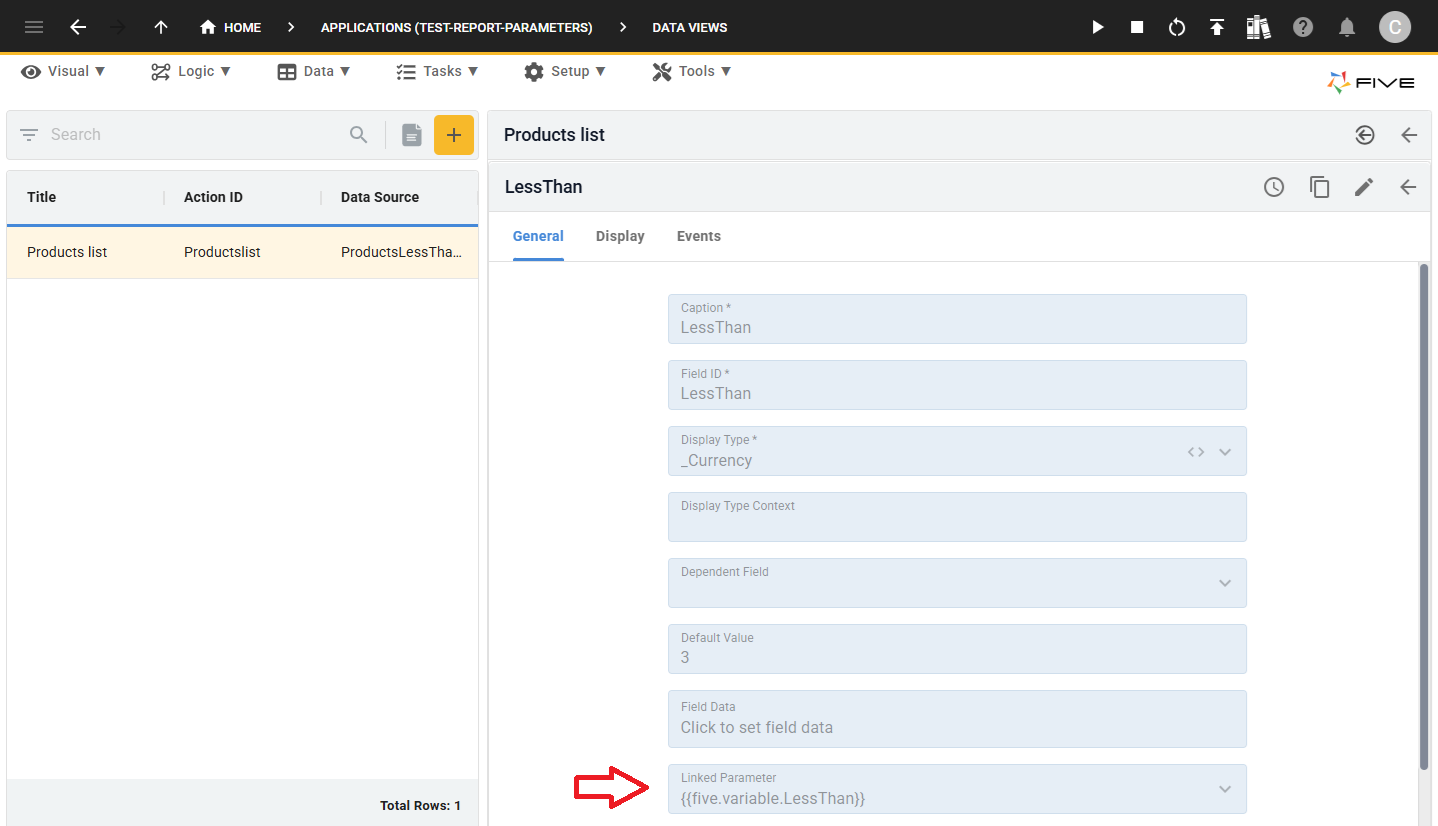
Task: Open the notifications bell icon
Action: click(1348, 27)
